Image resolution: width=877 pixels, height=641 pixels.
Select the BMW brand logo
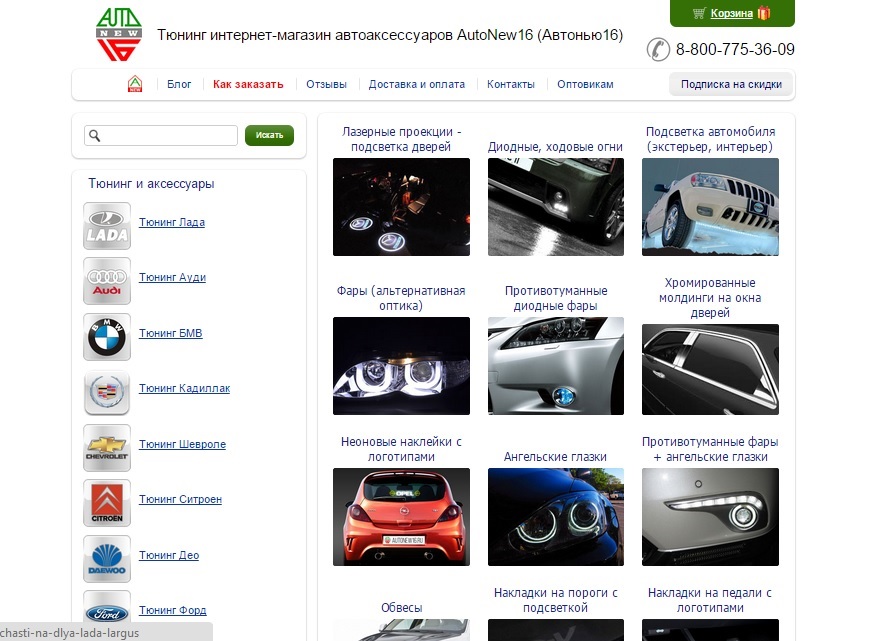click(x=107, y=337)
